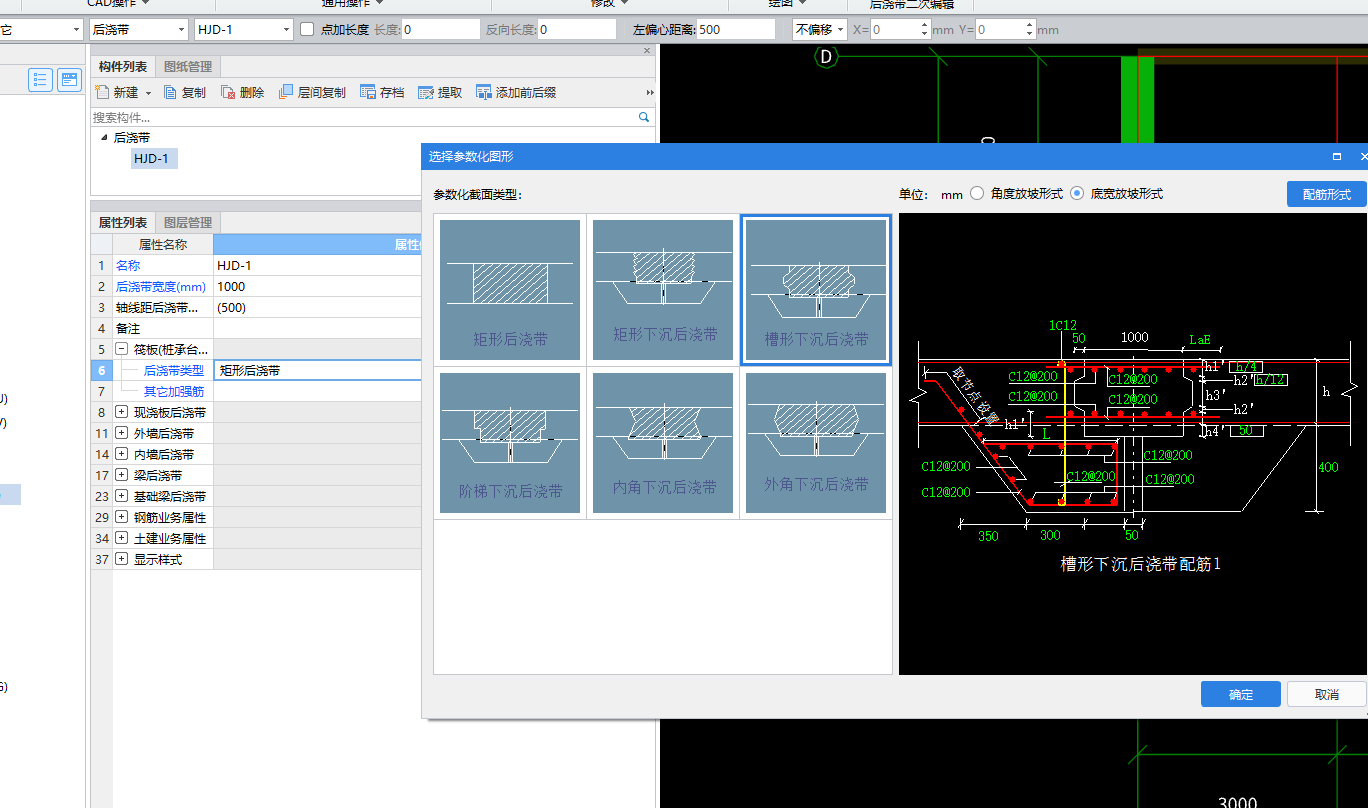Confirm the dialog with 确定

(x=1241, y=694)
